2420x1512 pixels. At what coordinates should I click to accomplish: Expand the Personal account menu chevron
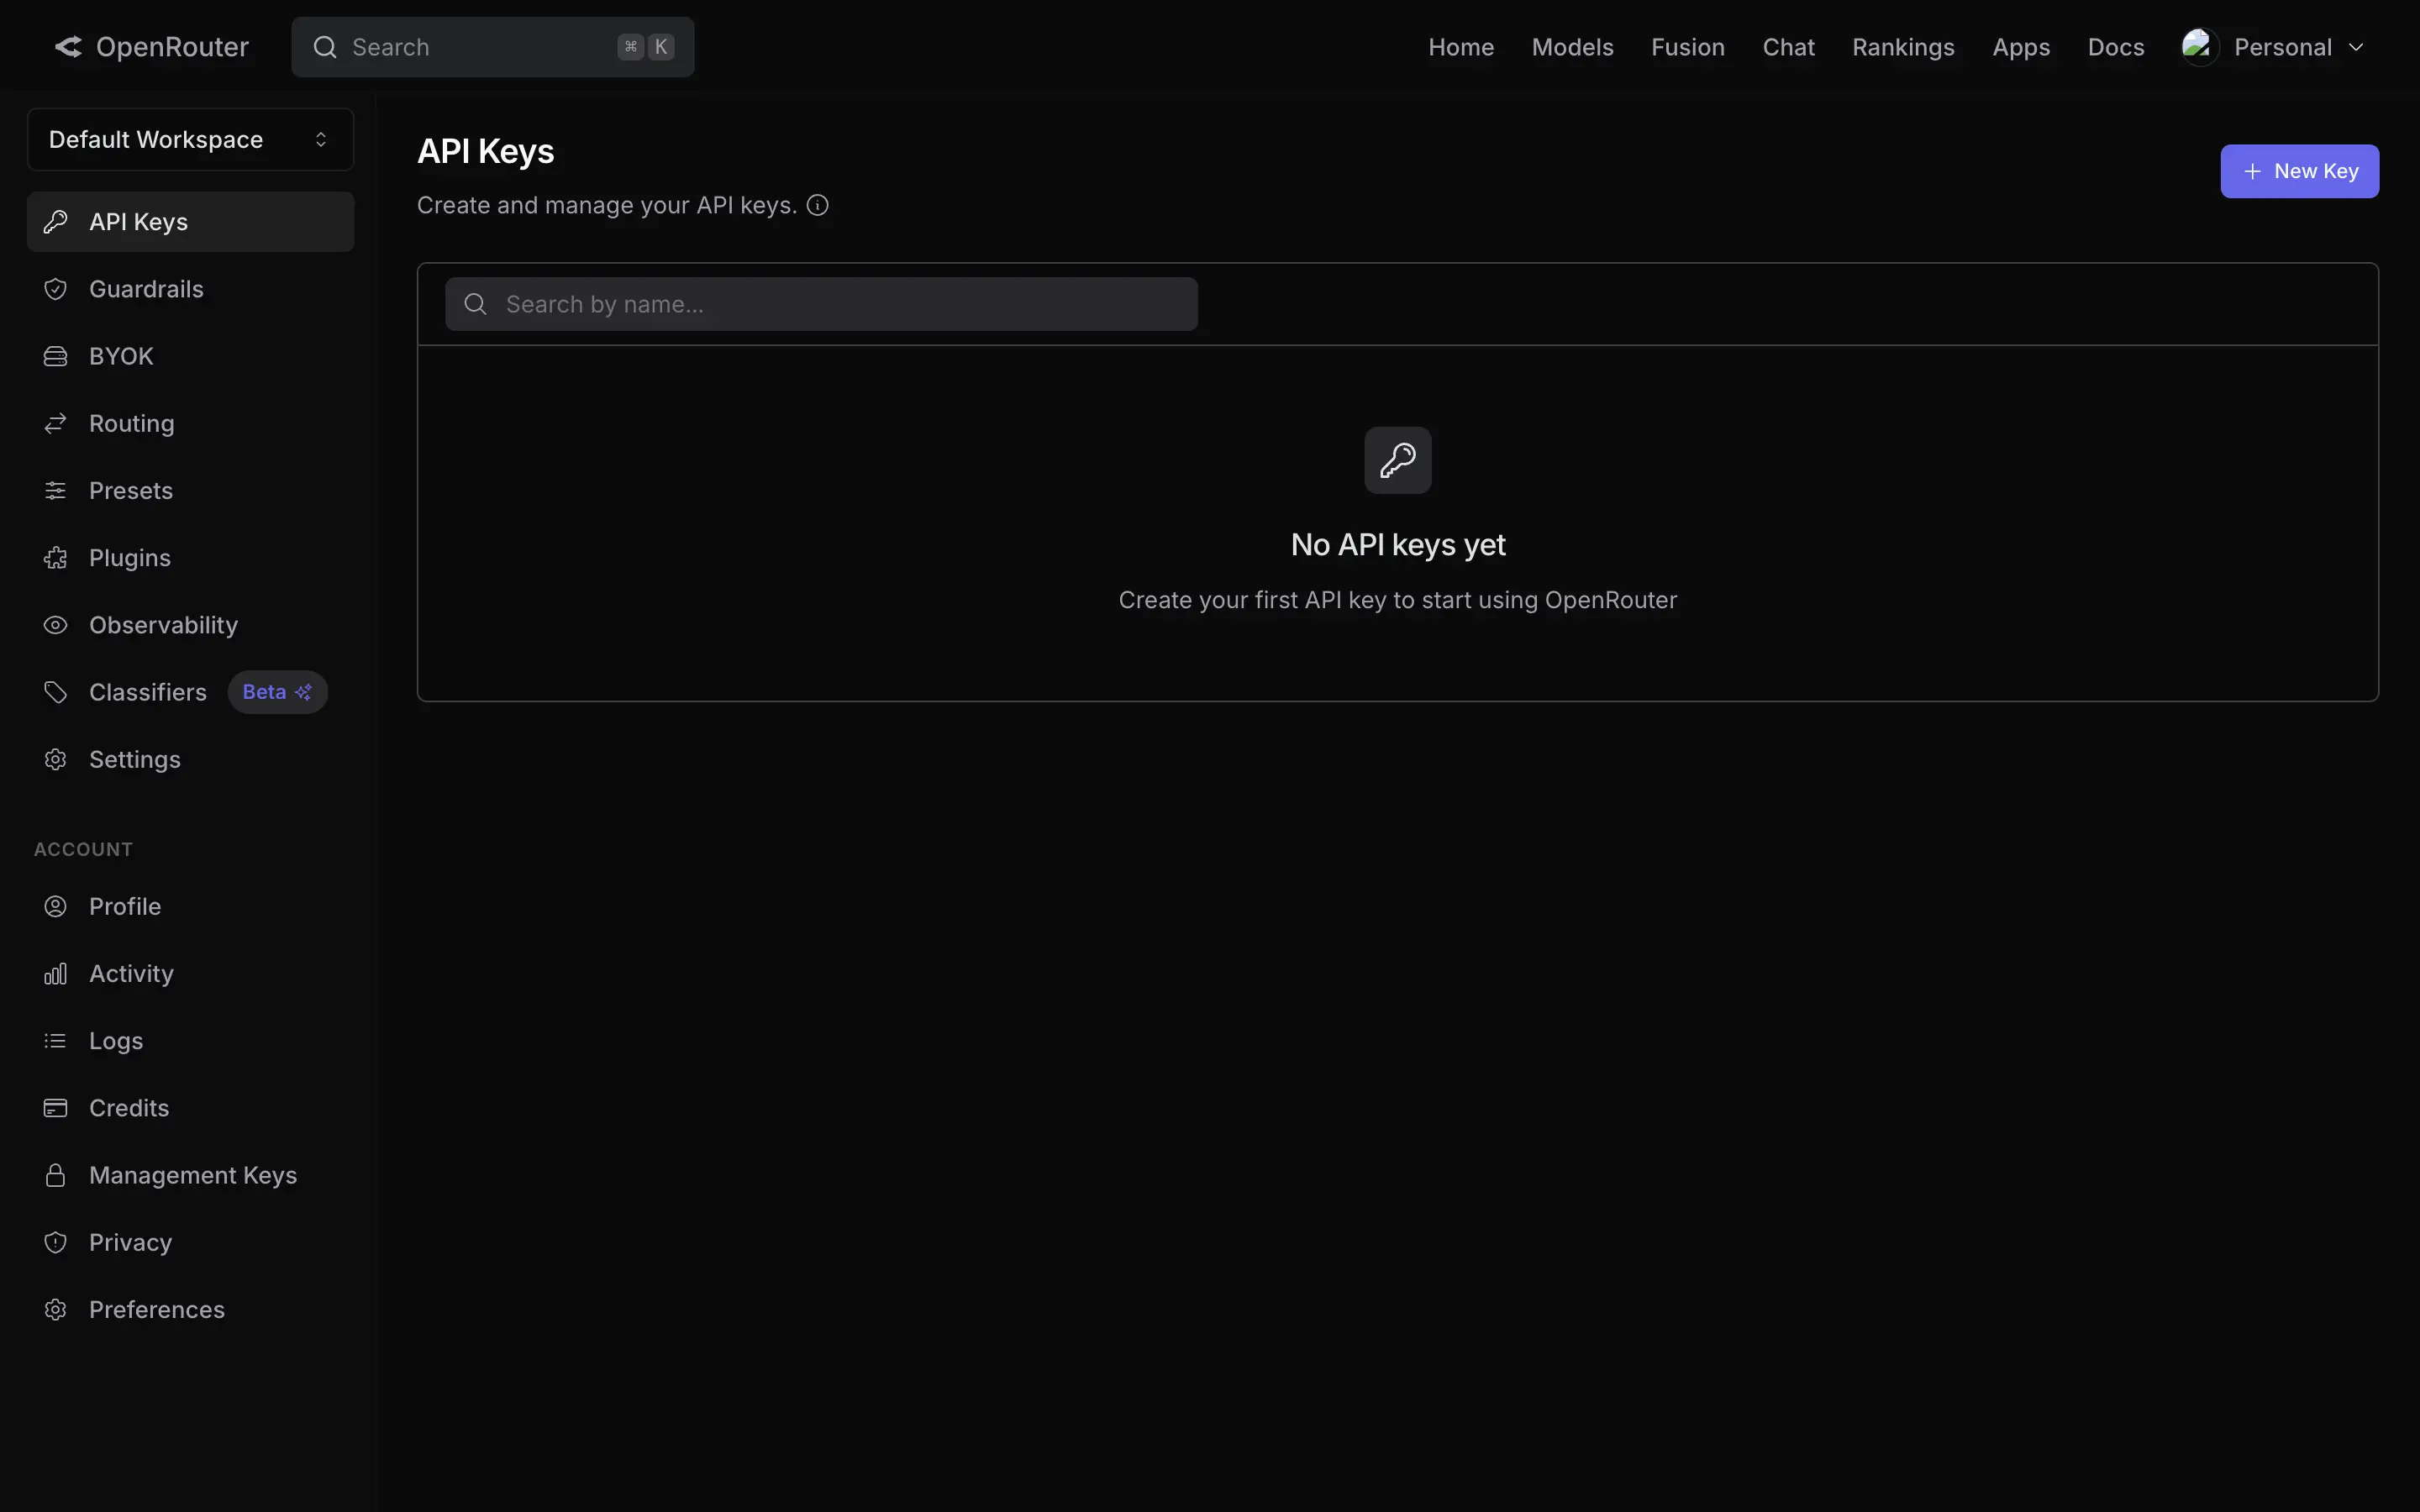[2356, 47]
